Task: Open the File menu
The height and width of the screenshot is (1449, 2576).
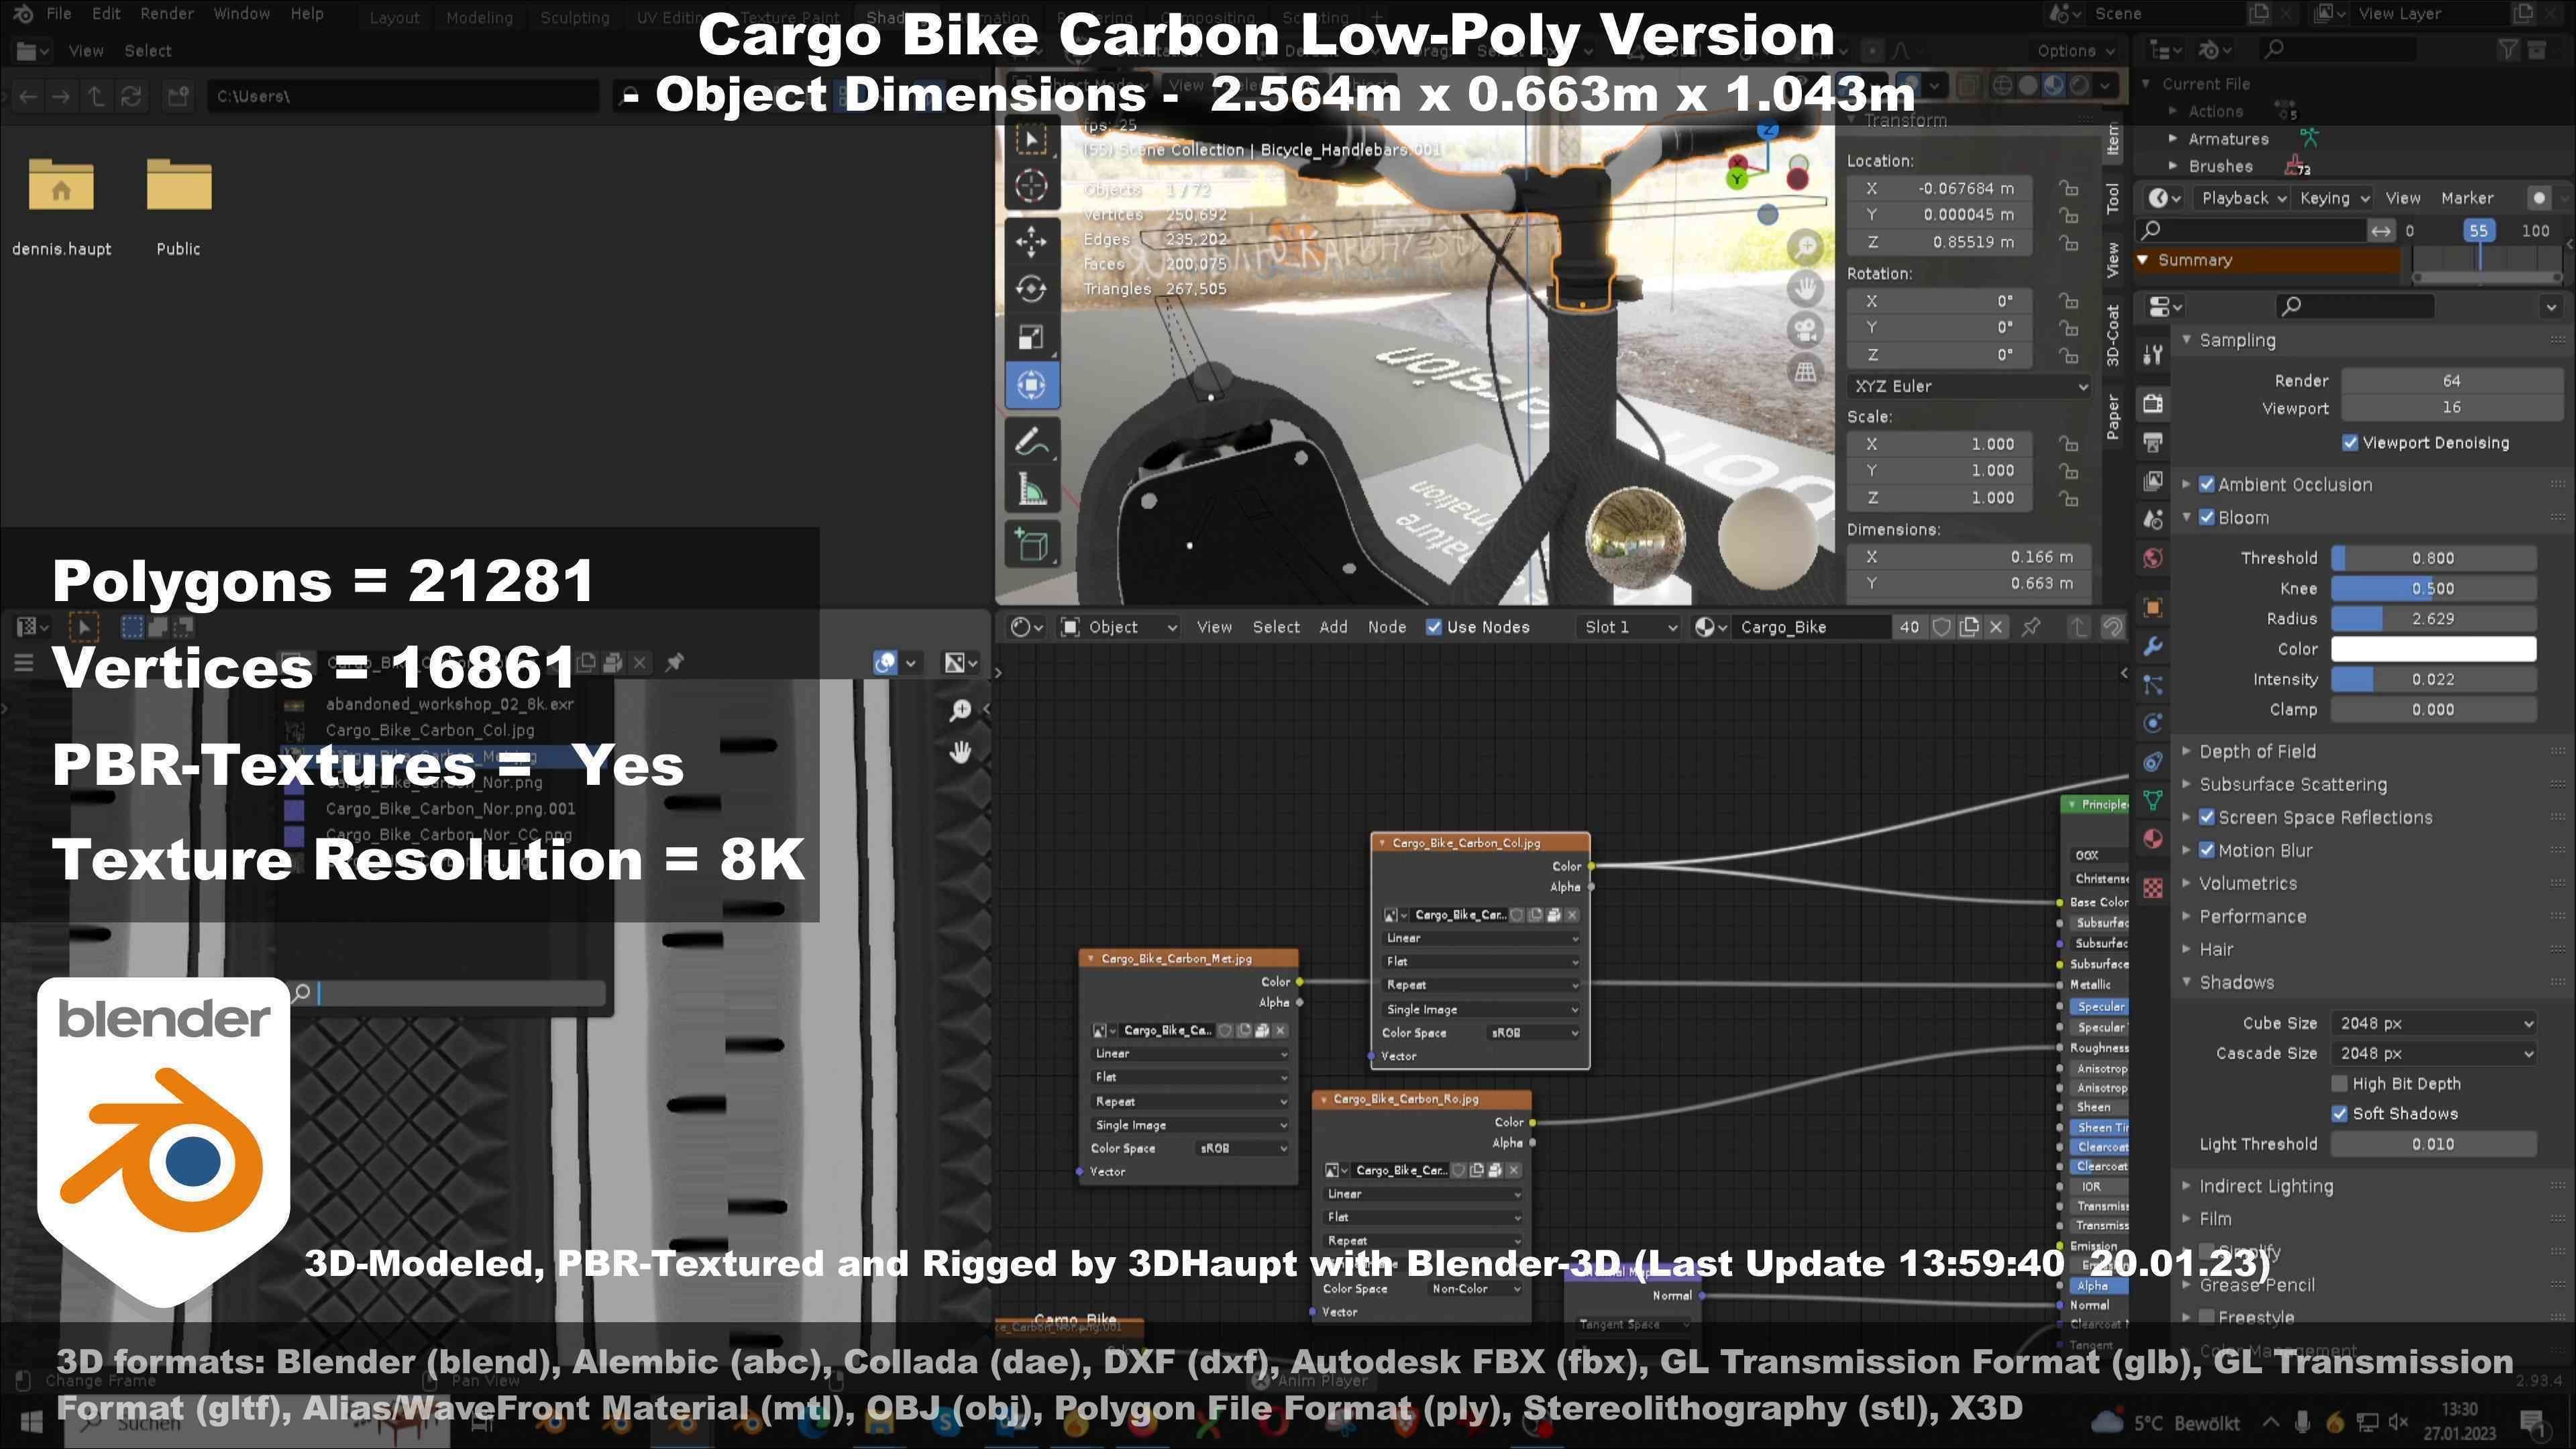Action: 59,14
